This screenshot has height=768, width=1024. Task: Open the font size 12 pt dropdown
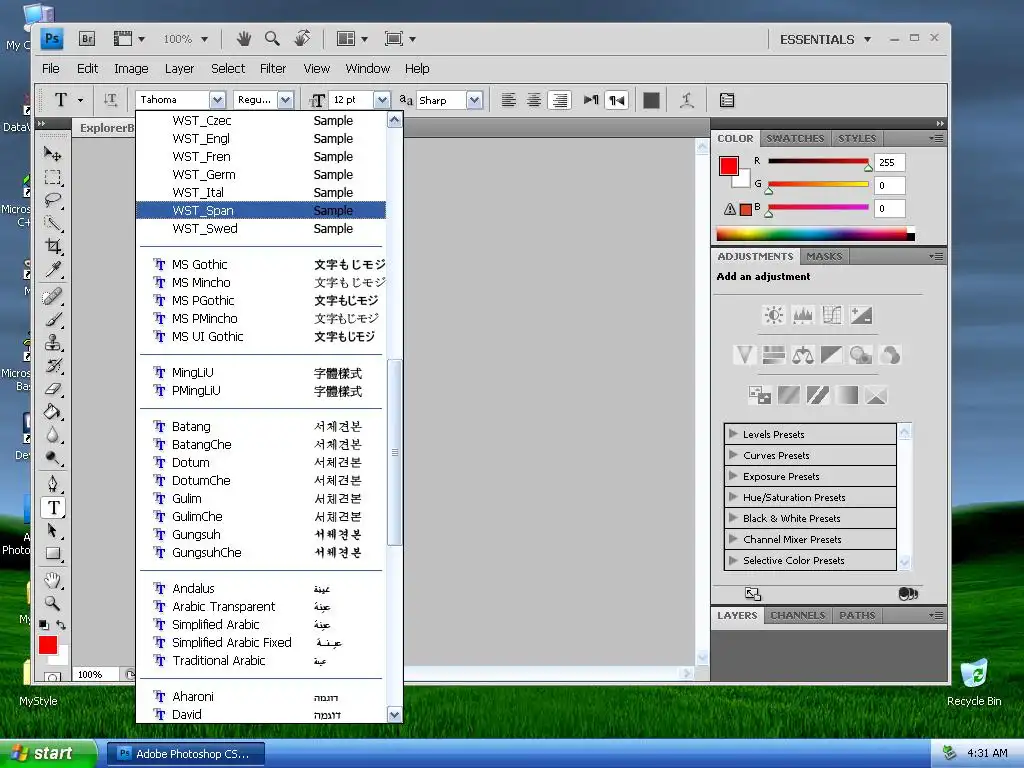point(382,100)
